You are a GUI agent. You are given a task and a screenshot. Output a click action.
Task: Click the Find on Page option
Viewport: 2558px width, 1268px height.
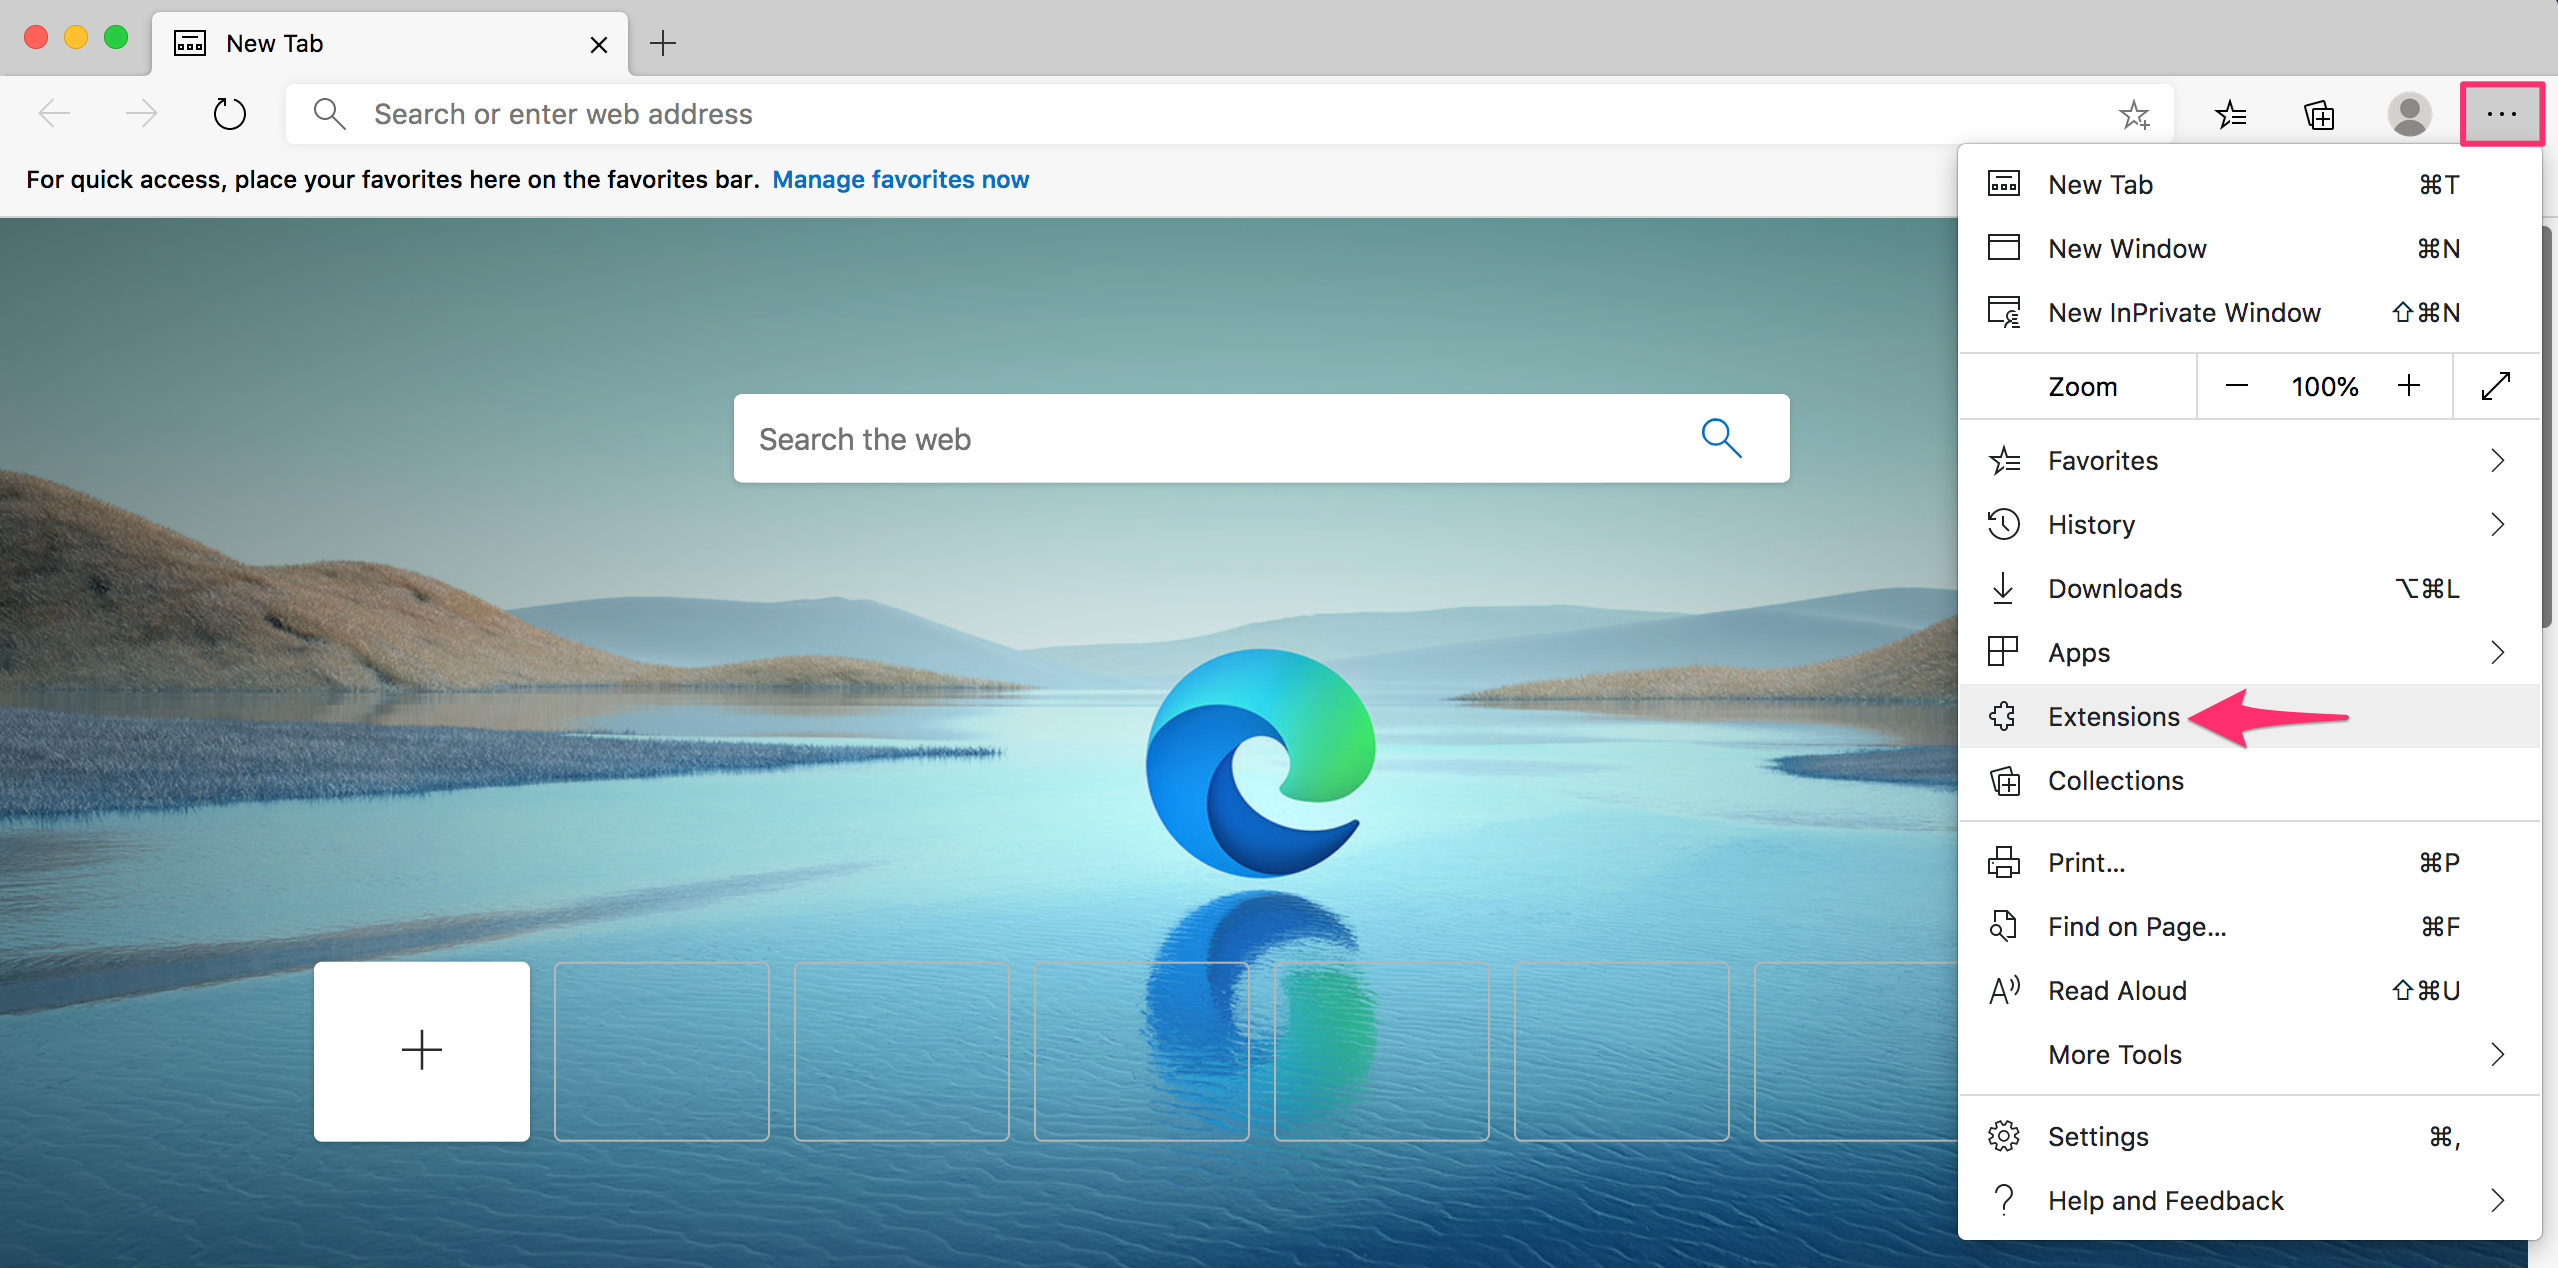click(2137, 925)
